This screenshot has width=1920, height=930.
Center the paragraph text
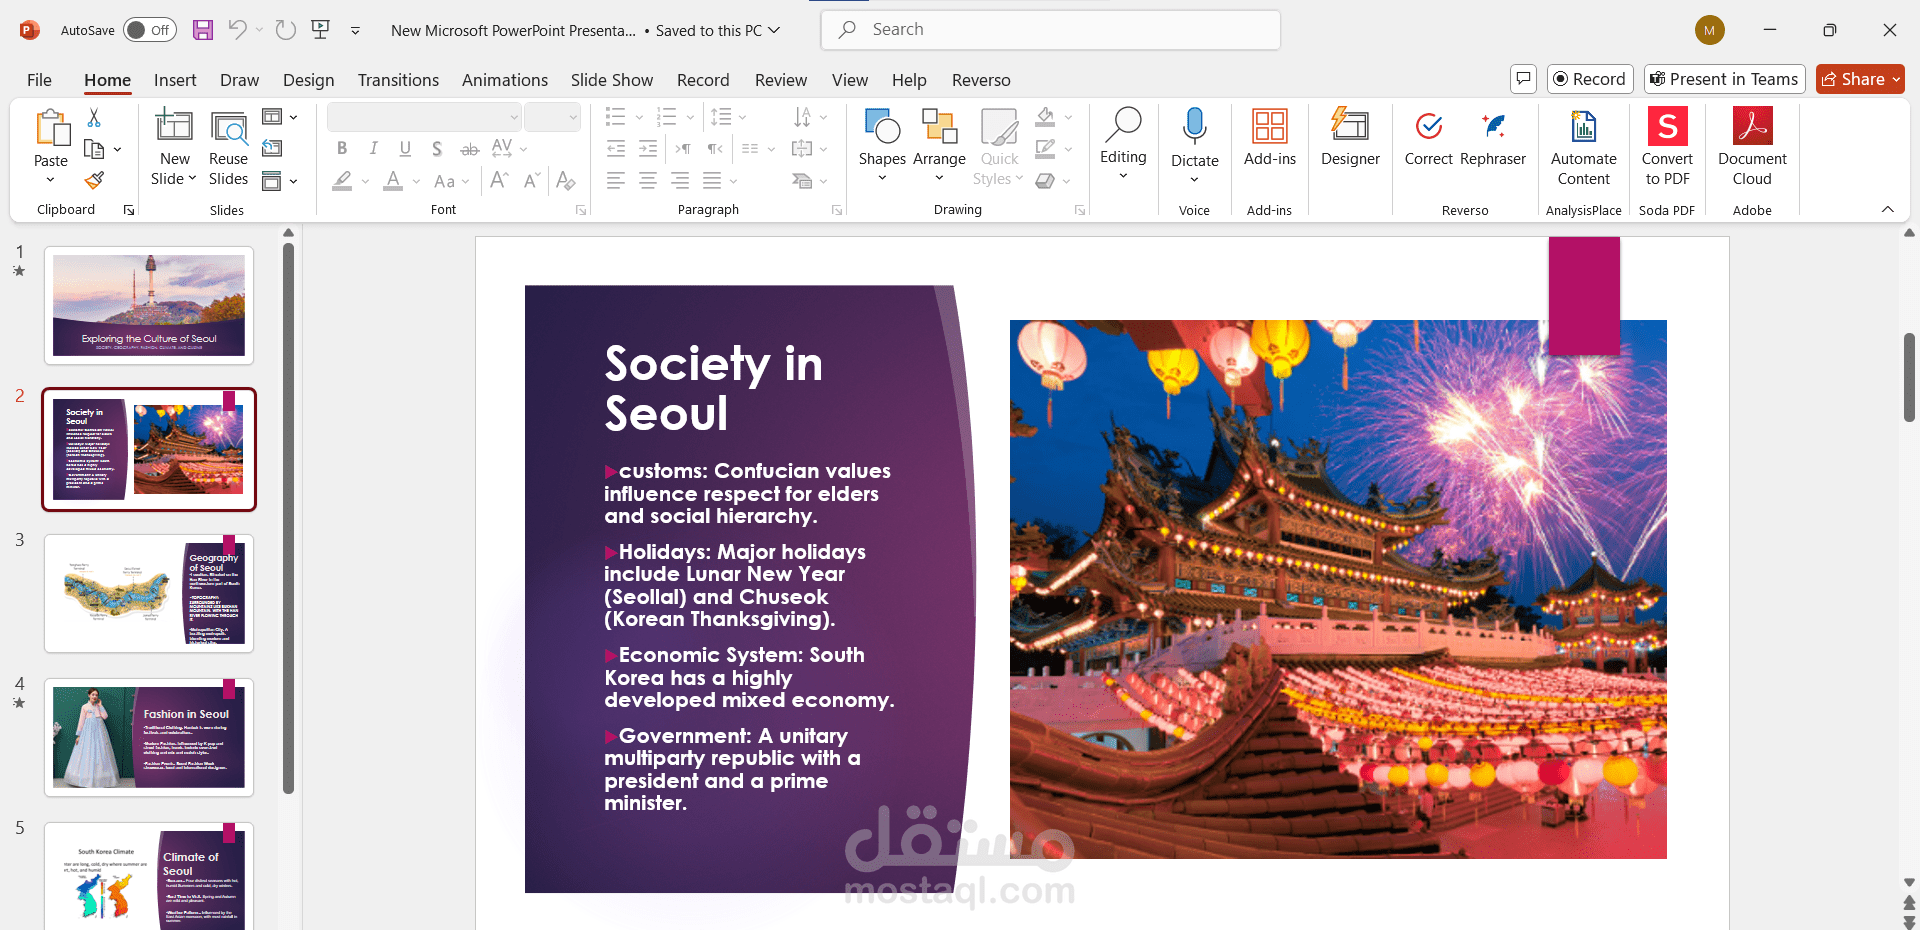pyautogui.click(x=648, y=181)
